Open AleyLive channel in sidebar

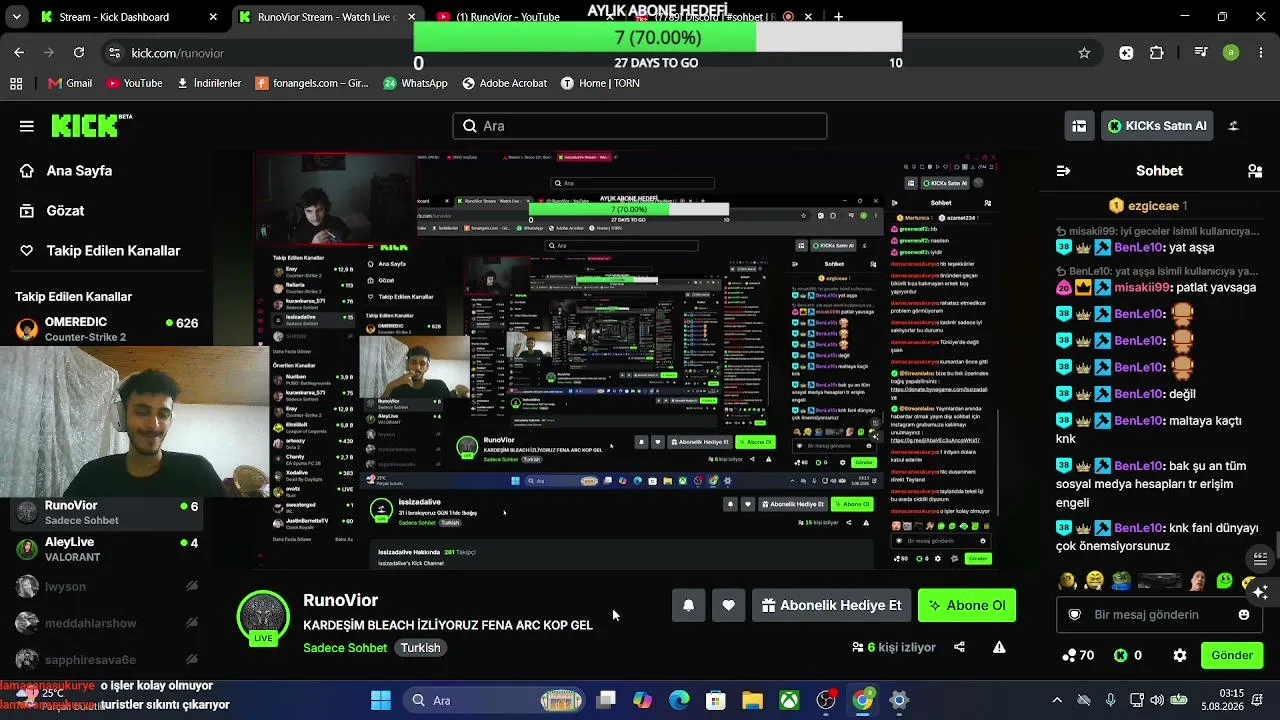coord(106,549)
